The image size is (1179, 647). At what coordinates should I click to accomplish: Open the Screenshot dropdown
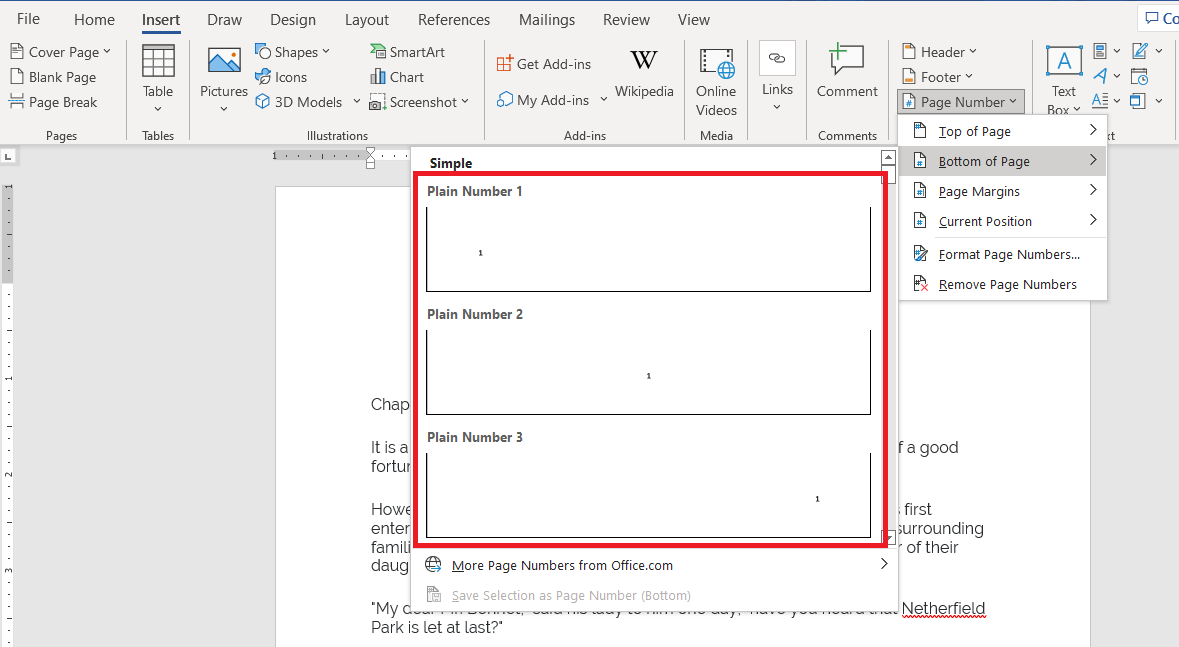click(419, 102)
